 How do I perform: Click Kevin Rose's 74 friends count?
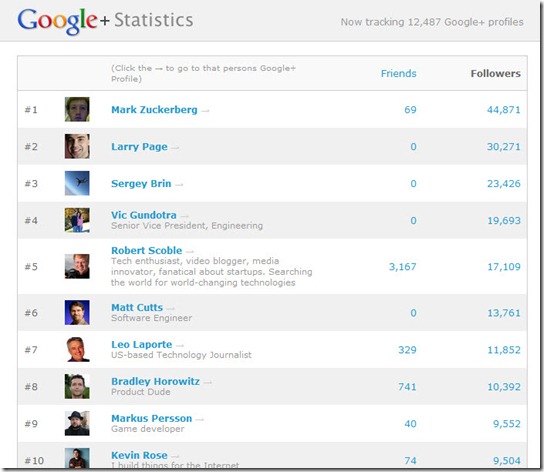point(410,461)
